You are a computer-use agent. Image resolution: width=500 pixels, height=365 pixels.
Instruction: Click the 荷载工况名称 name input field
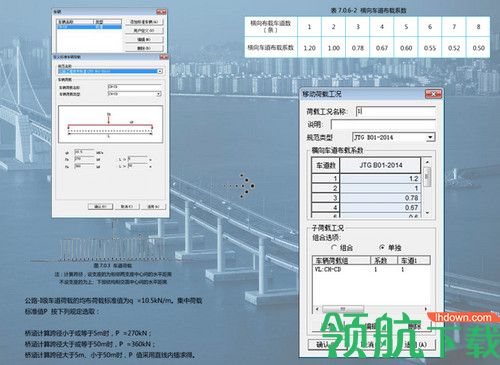pos(396,111)
